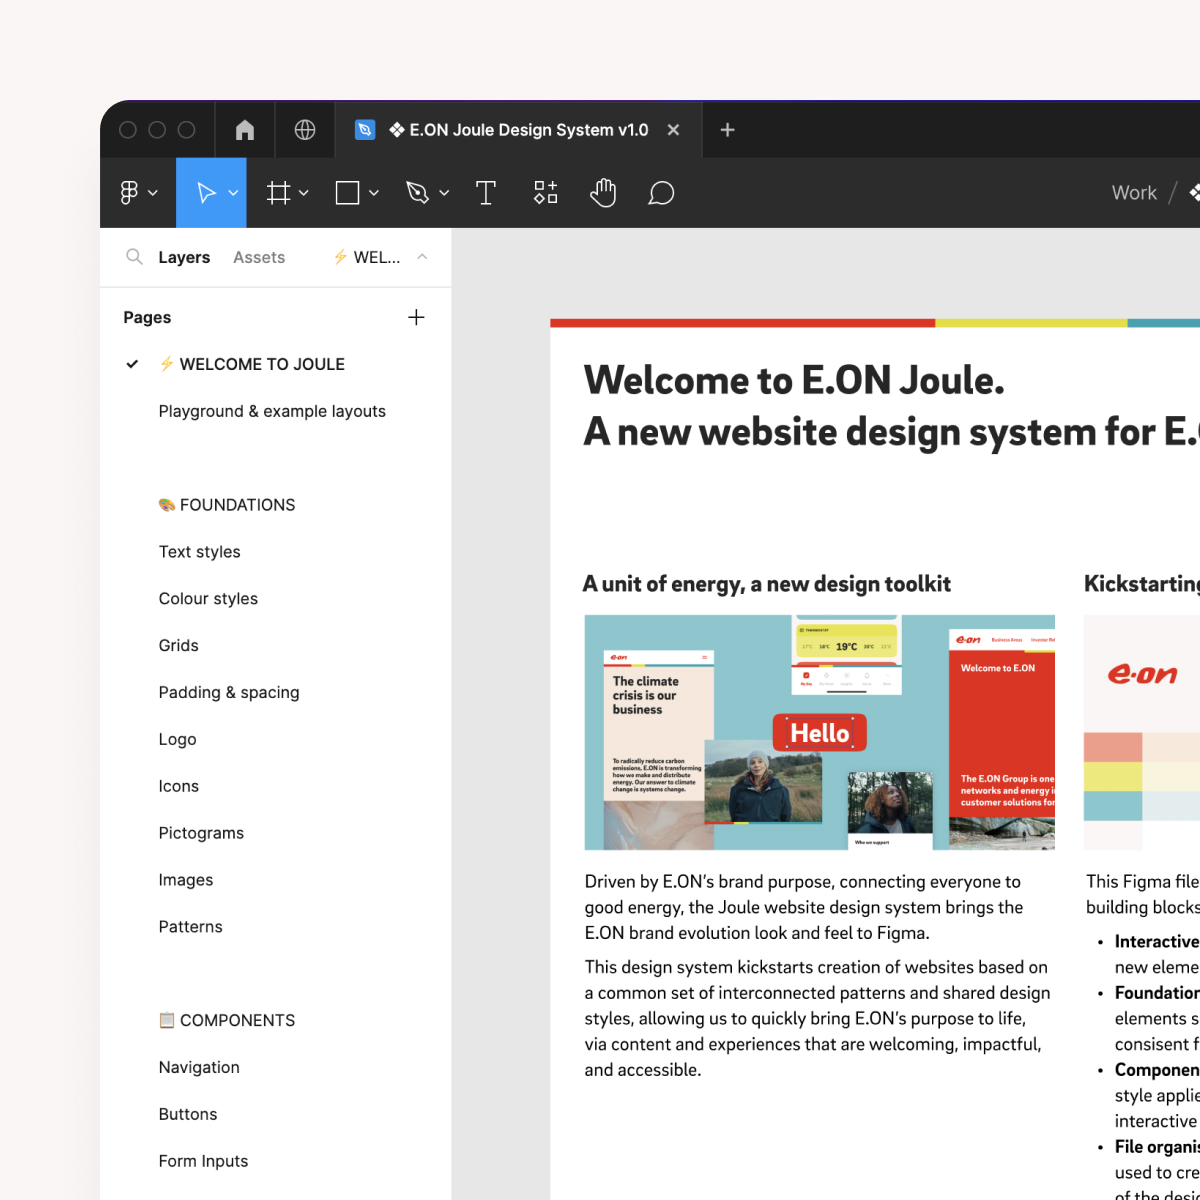Click the design toolkit preview image

click(x=820, y=733)
